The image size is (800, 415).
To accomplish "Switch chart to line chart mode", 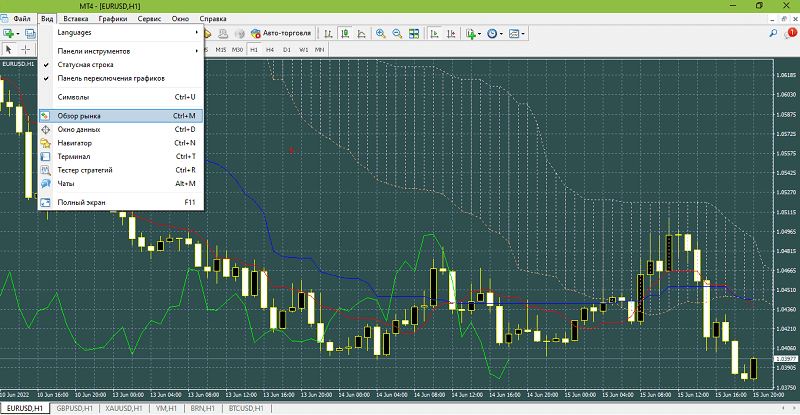I will click(x=361, y=34).
